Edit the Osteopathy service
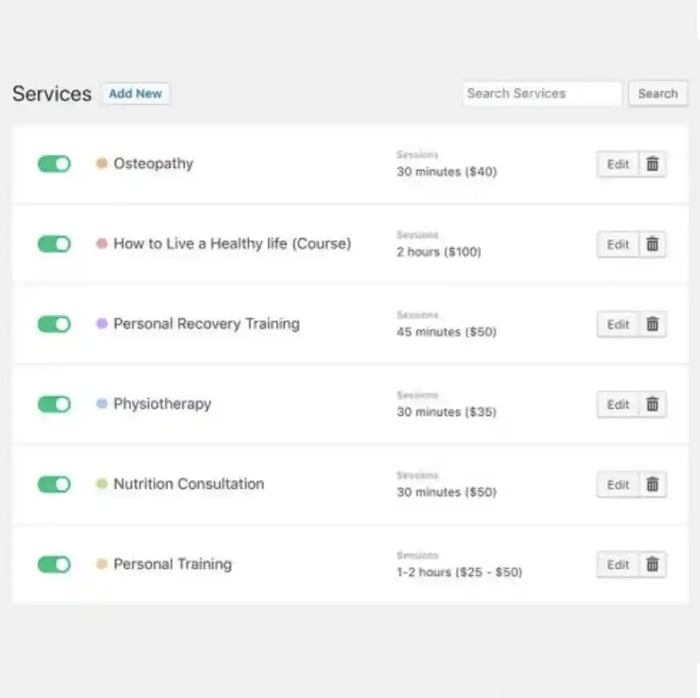This screenshot has width=700, height=698. point(618,164)
